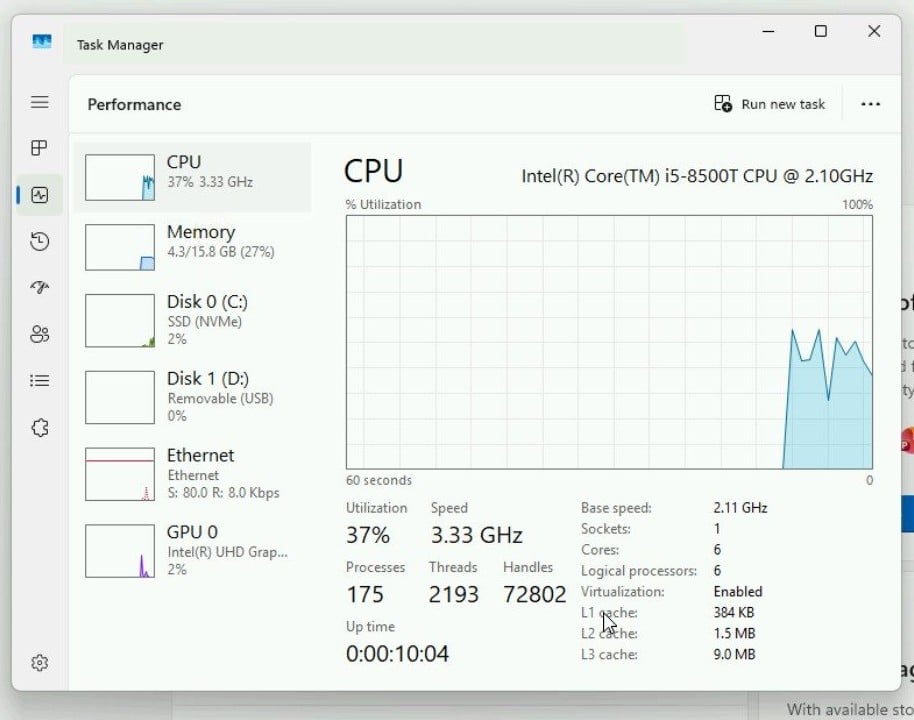Image resolution: width=914 pixels, height=720 pixels.
Task: Open the App history page
Action: [39, 241]
